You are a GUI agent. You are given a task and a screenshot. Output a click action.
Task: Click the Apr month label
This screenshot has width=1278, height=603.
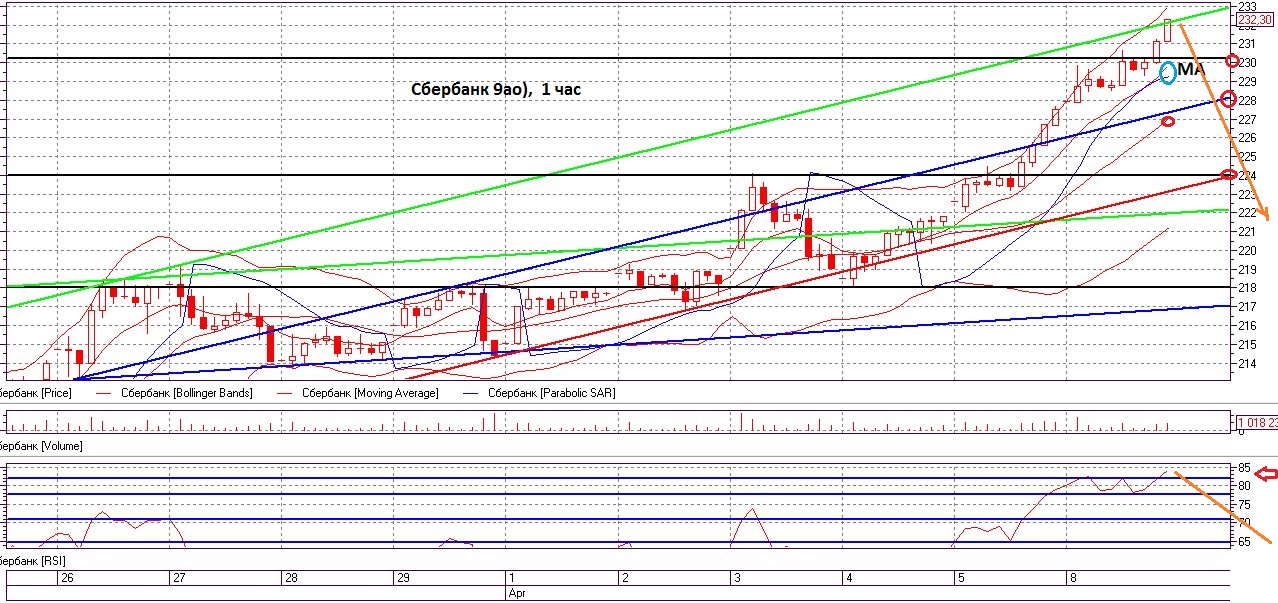(x=517, y=593)
